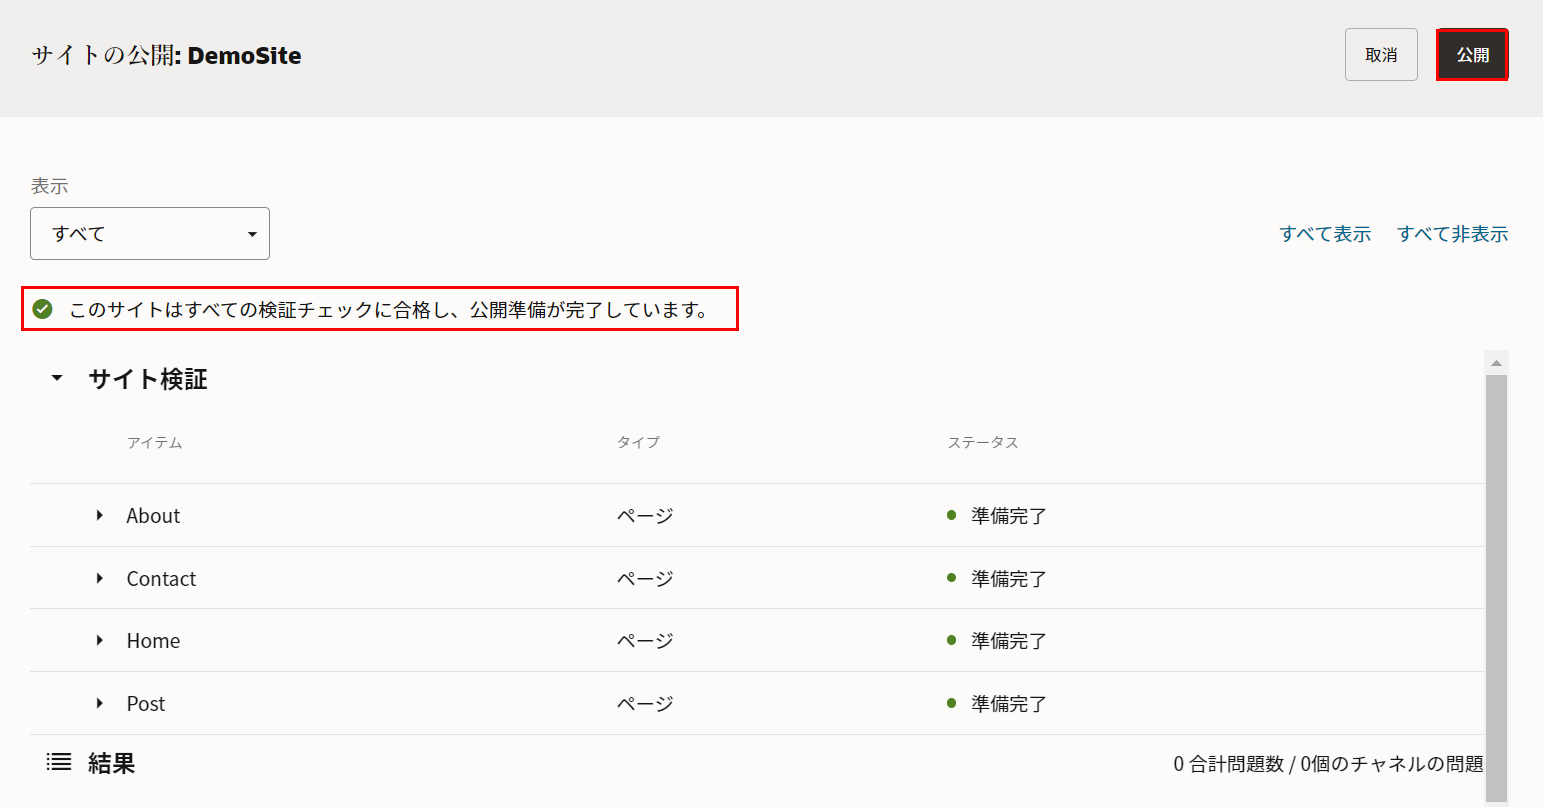Click the サイトの公開: DemoSite title
The image size is (1543, 807).
166,55
